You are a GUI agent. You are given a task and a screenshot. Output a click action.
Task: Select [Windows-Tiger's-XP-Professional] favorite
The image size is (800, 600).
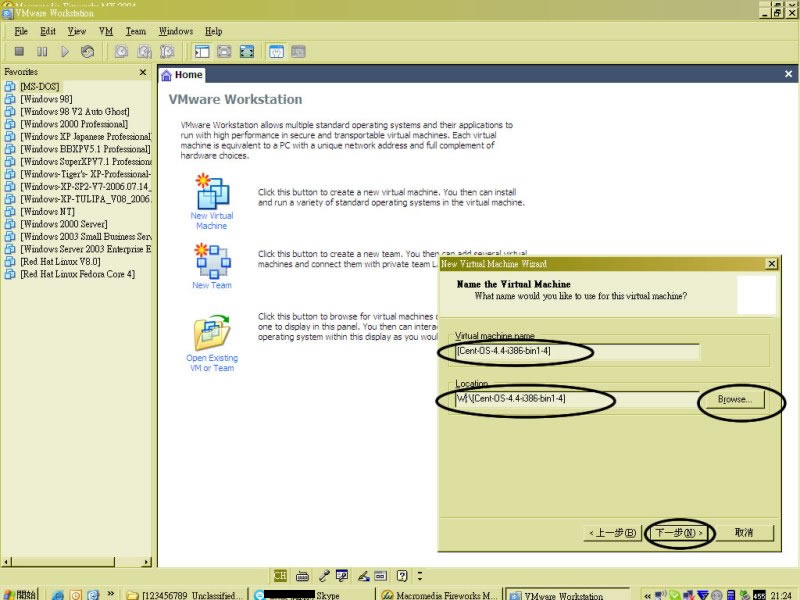pos(85,174)
